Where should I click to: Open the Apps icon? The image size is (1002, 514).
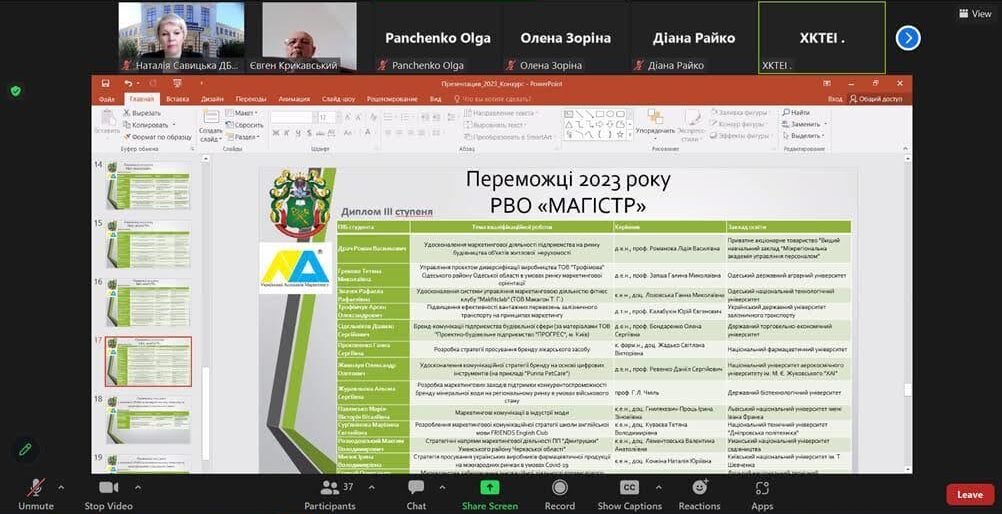tap(762, 488)
